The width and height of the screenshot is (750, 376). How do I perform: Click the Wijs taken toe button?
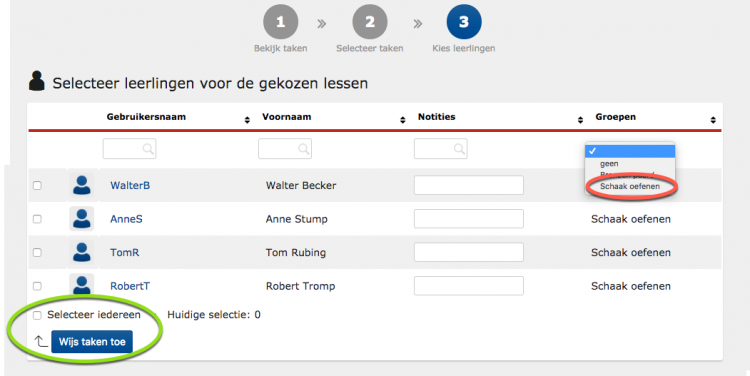[x=92, y=342]
